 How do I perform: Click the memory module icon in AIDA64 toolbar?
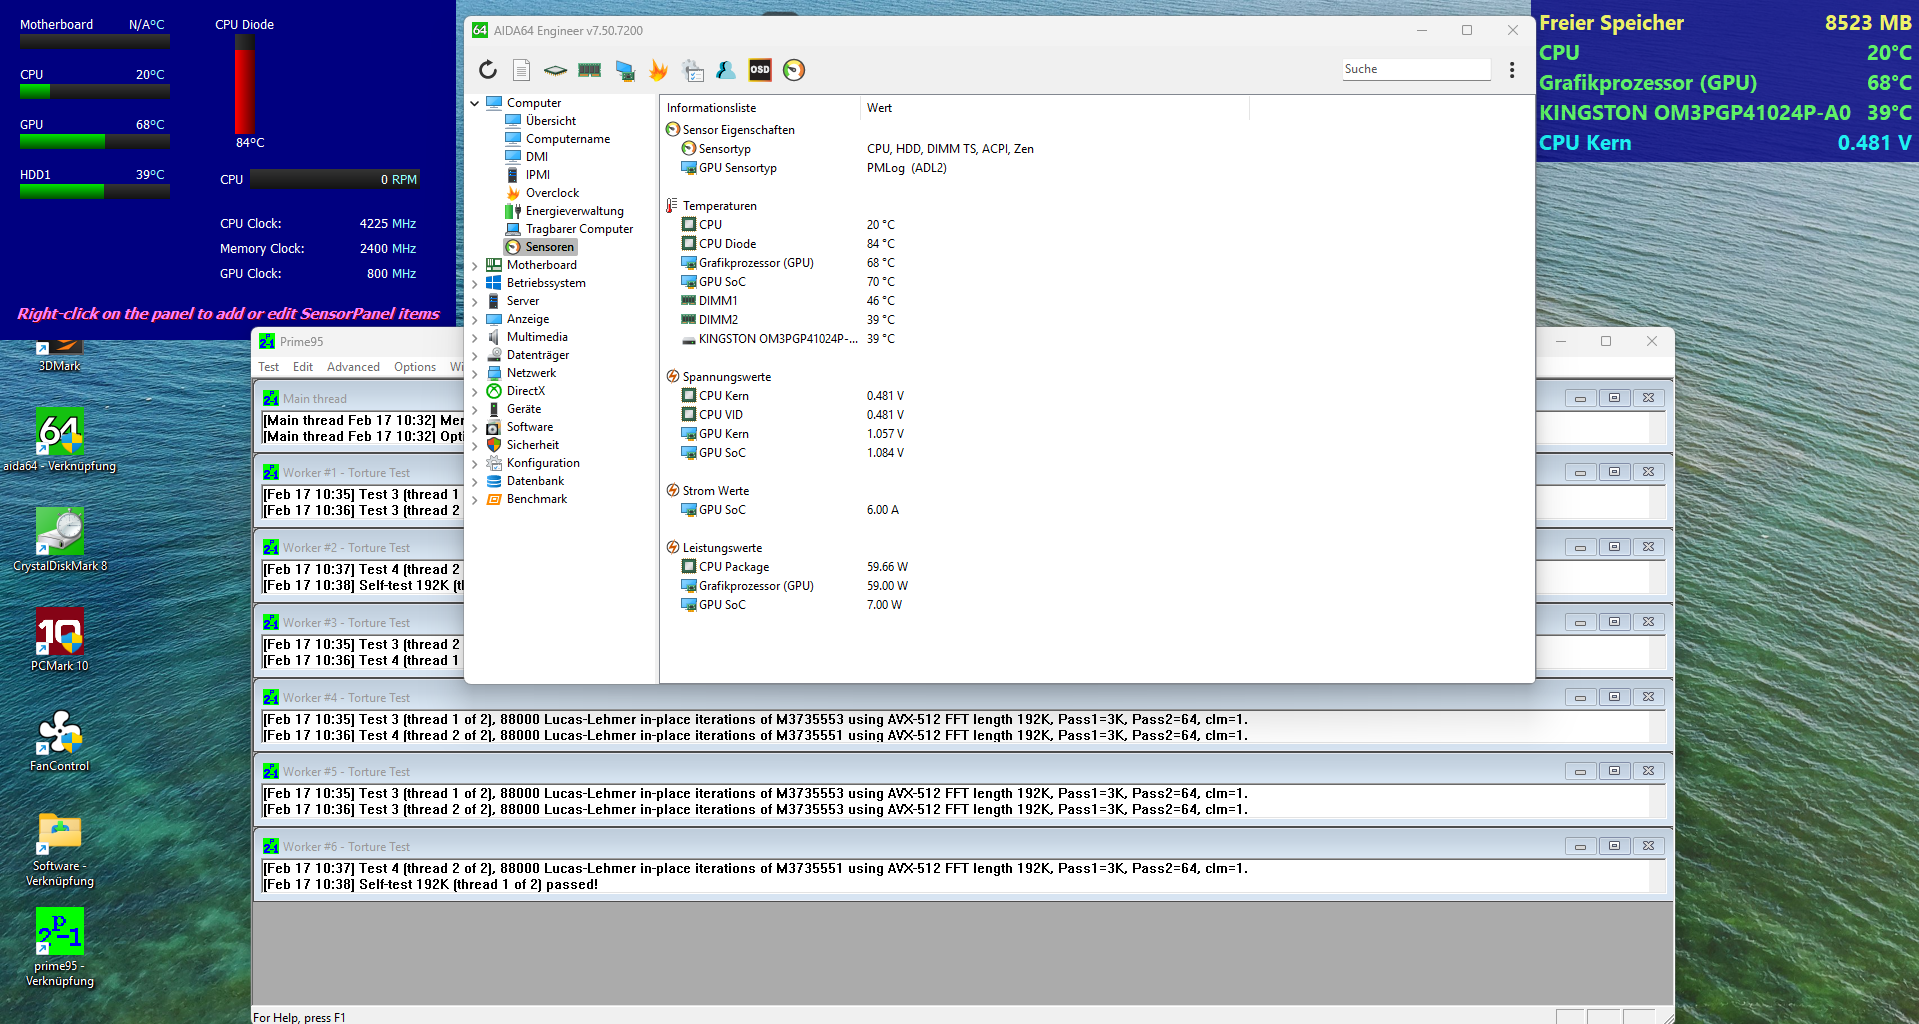(x=590, y=70)
